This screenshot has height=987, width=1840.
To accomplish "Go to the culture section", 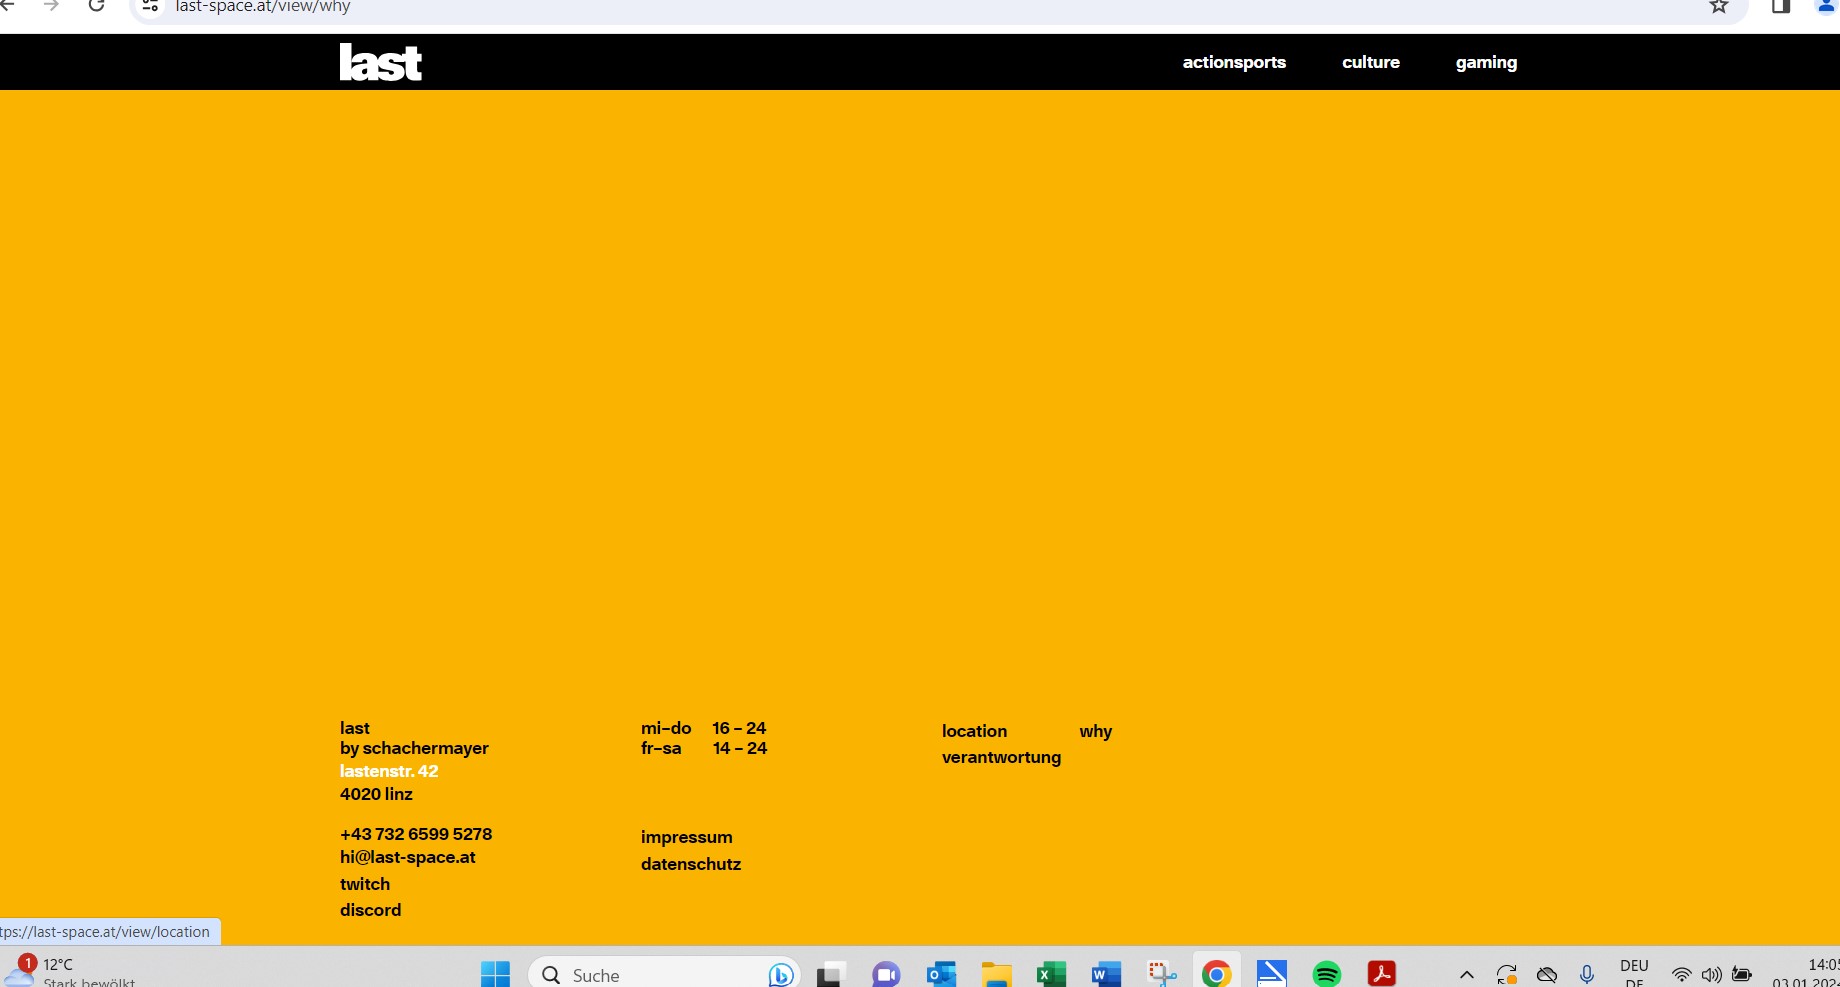I will (x=1370, y=62).
